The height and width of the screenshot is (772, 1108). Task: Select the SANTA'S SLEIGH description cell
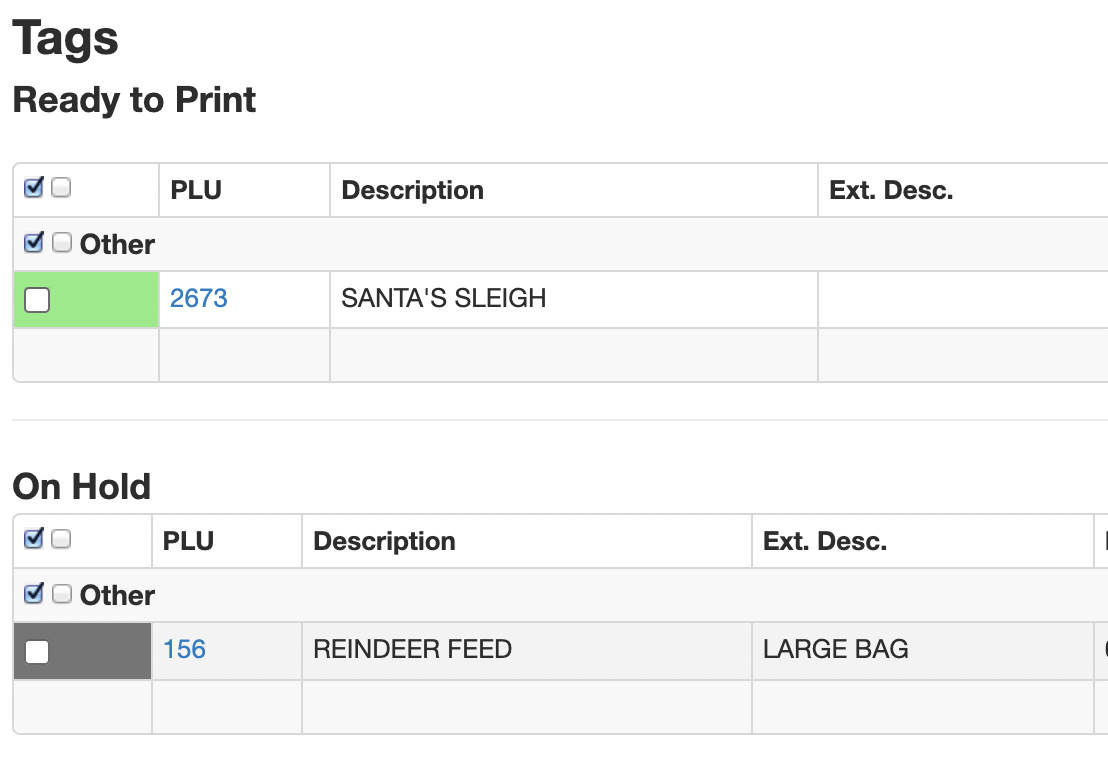(444, 298)
